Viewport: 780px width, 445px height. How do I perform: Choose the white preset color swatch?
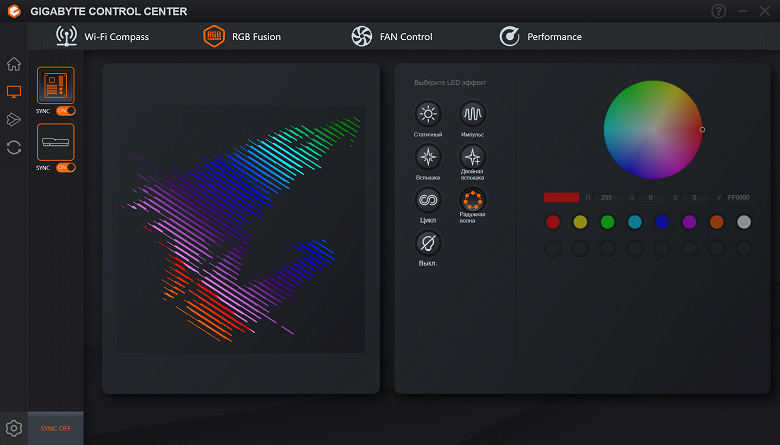point(744,222)
